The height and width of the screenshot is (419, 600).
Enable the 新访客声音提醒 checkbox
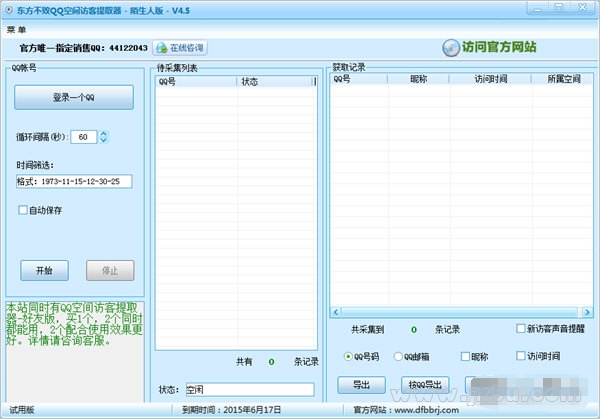tap(520, 328)
